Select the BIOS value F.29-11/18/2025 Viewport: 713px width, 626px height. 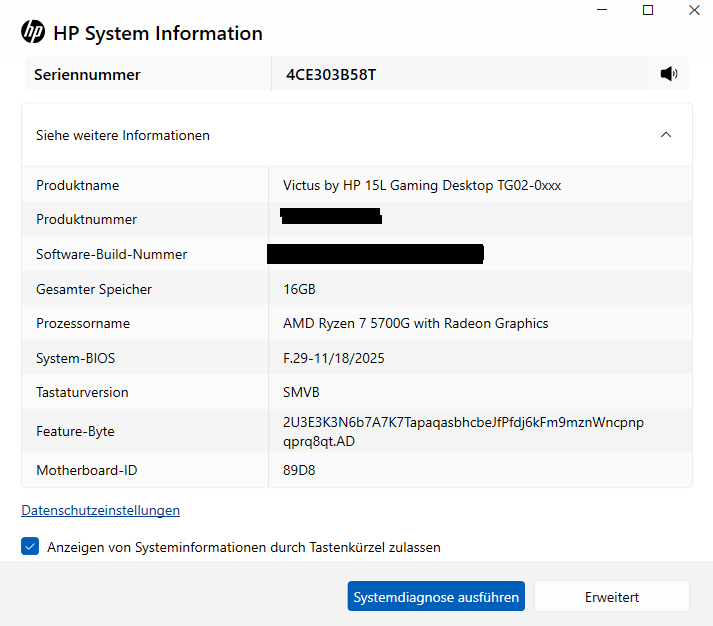point(334,358)
